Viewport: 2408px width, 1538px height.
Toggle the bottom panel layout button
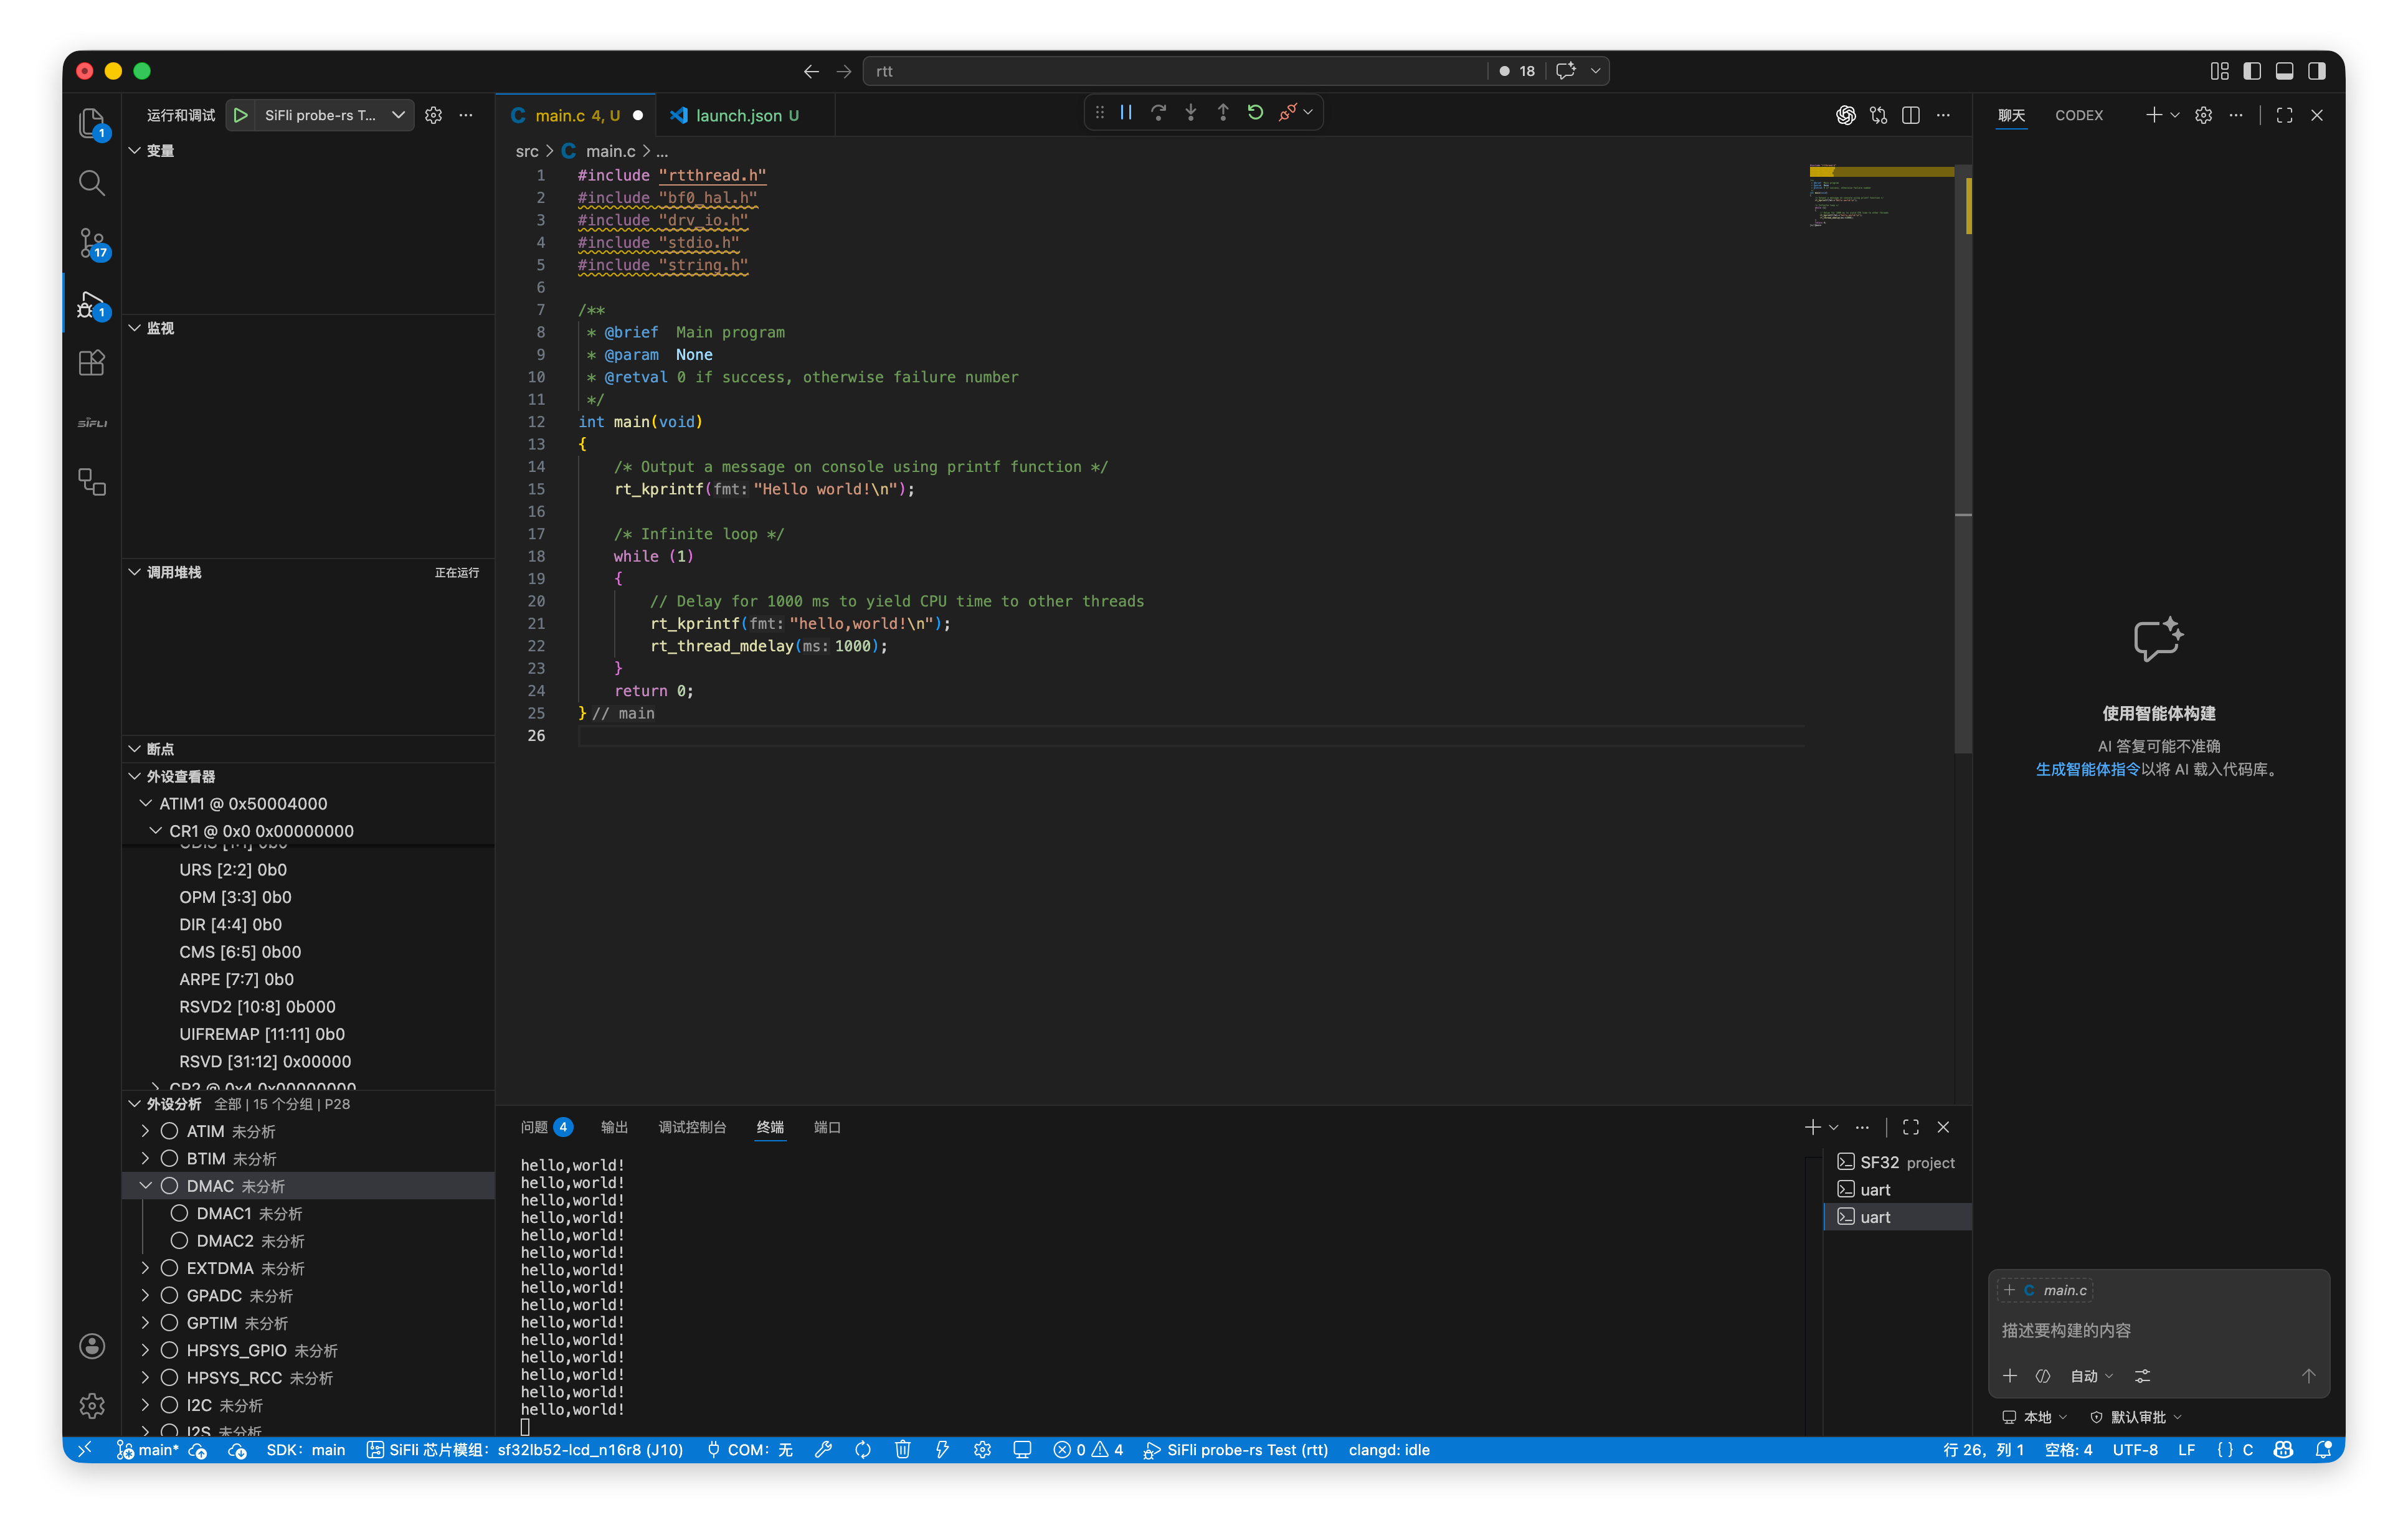point(2284,71)
